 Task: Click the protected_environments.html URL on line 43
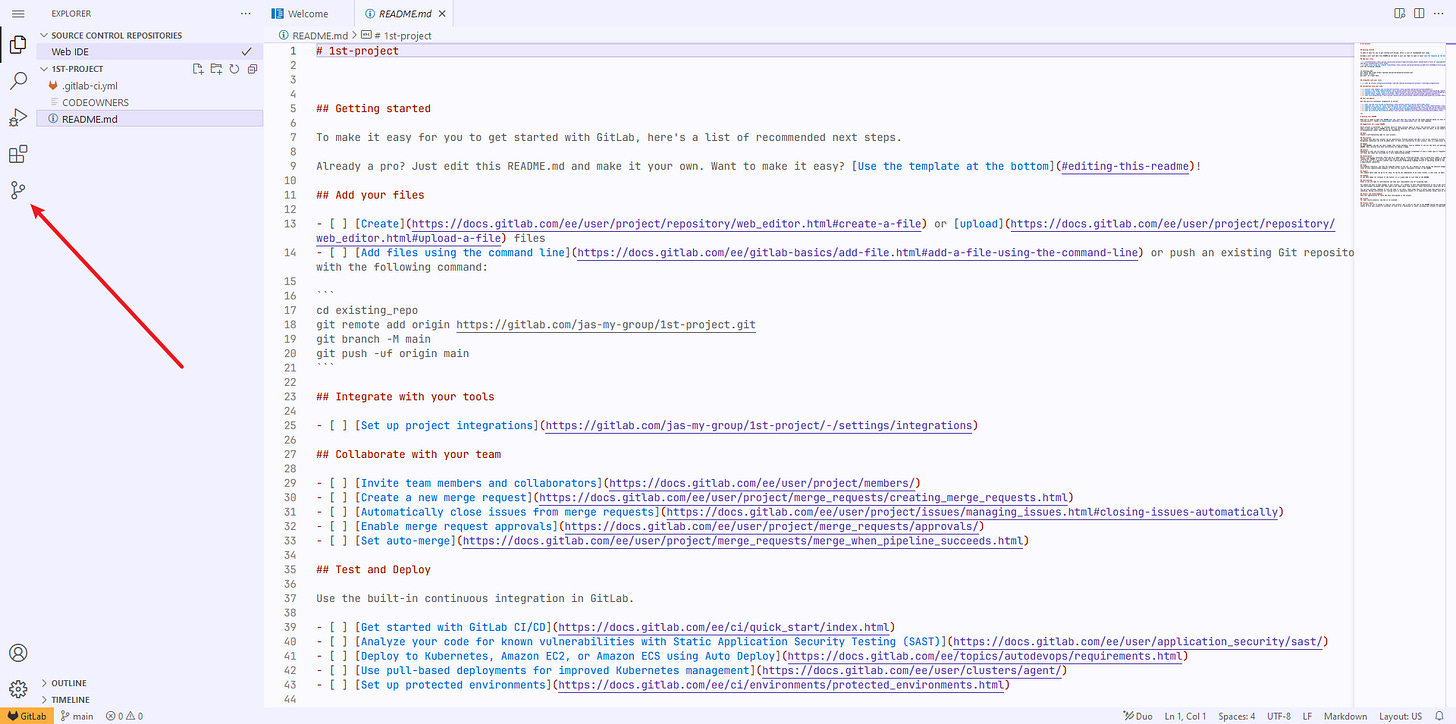point(783,686)
